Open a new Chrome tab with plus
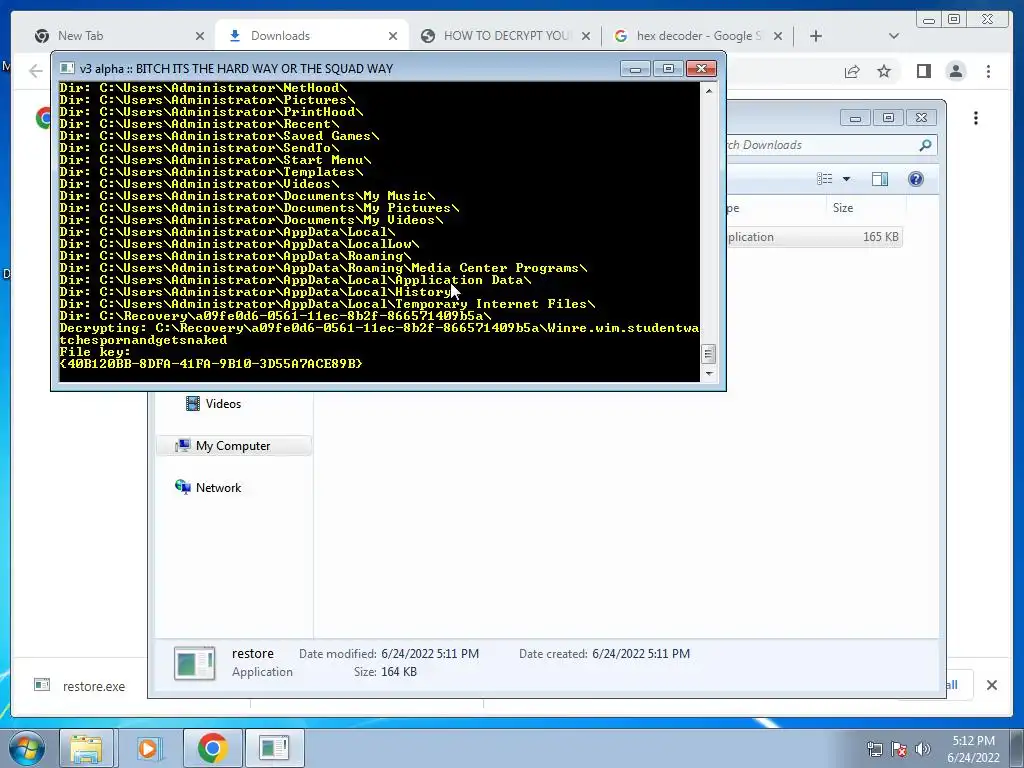Screen dimensions: 1024x768 pos(816,36)
